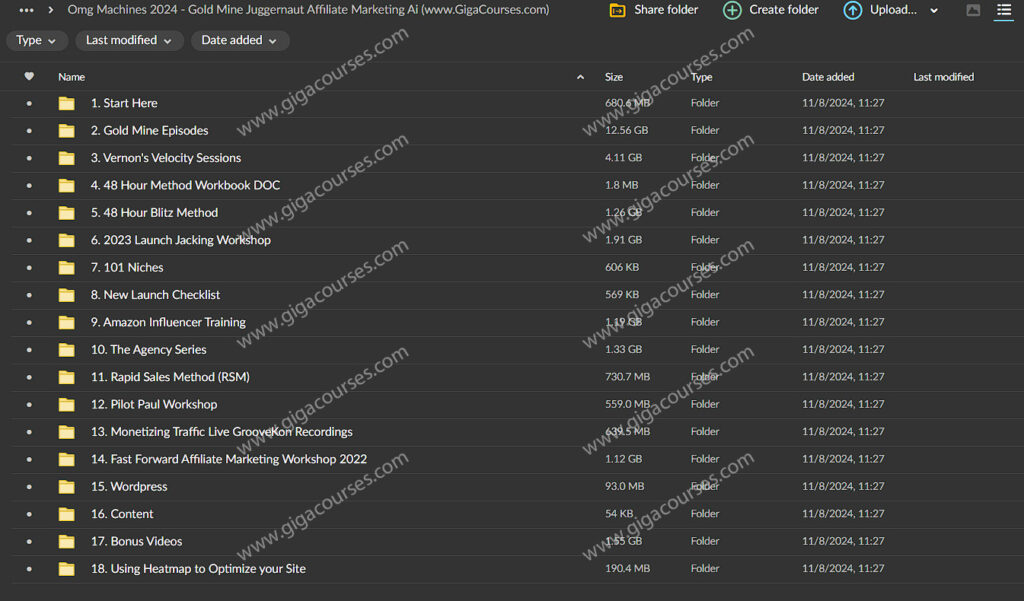The height and width of the screenshot is (601, 1024).
Task: Click the favorite heart column header icon
Action: [x=29, y=77]
